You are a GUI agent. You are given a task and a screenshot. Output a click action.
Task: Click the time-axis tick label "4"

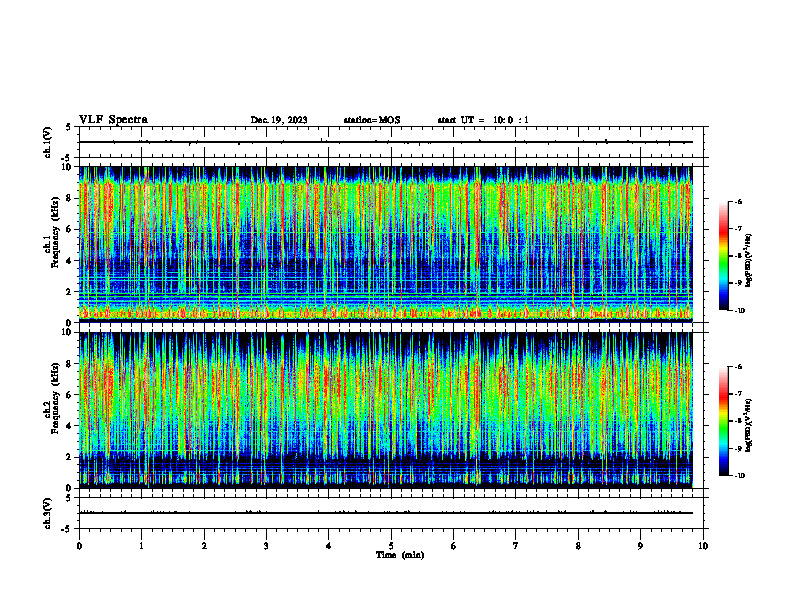point(328,546)
